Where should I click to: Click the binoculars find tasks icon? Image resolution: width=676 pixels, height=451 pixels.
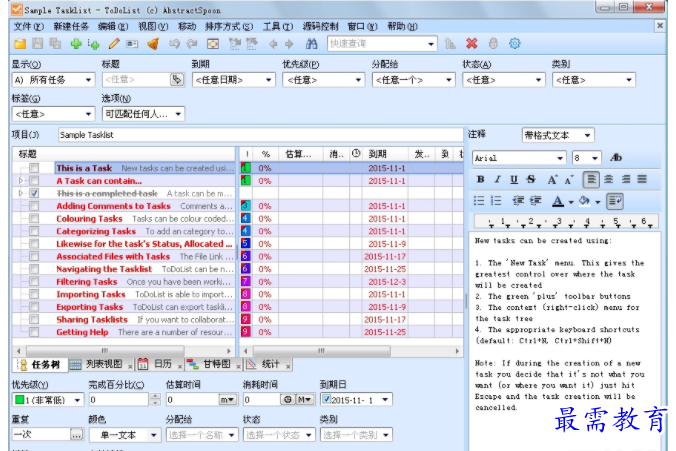tap(311, 44)
